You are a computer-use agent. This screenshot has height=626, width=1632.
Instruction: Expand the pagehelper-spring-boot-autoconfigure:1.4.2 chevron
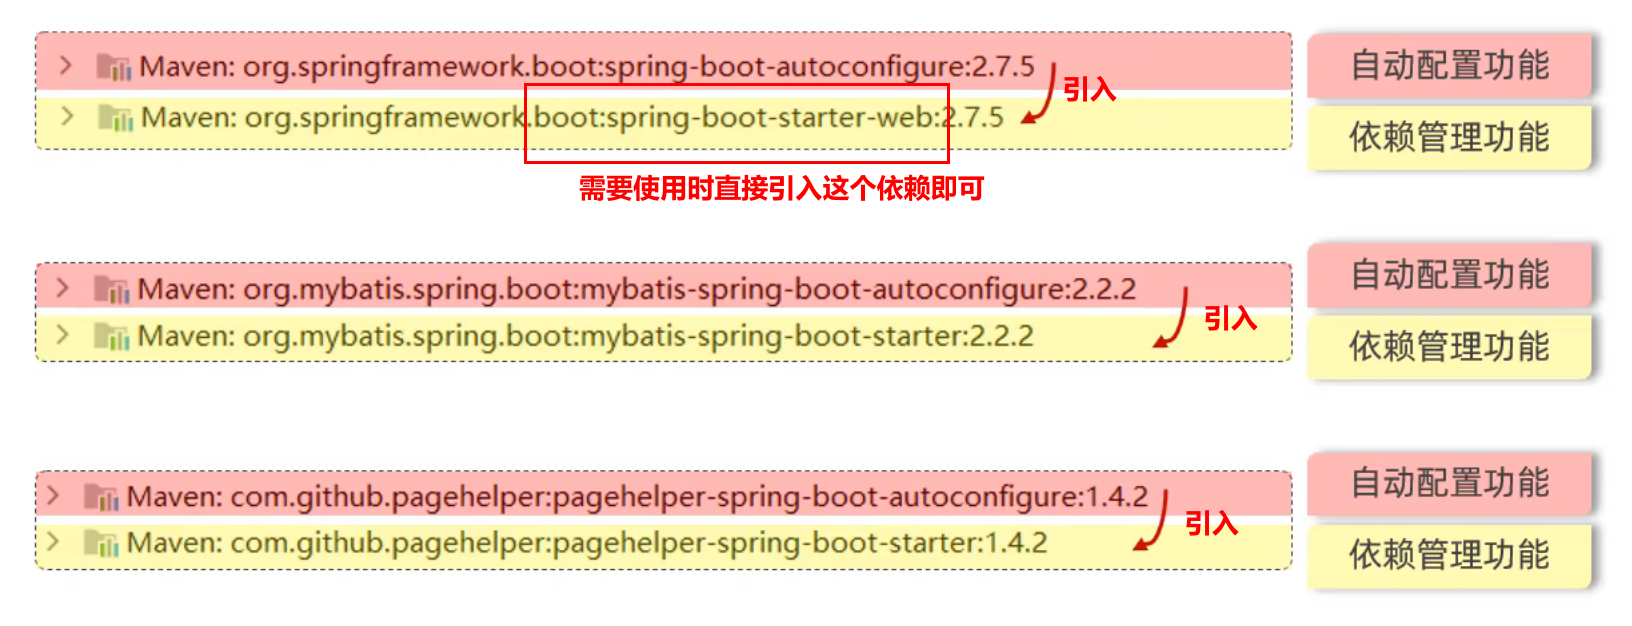pyautogui.click(x=53, y=496)
